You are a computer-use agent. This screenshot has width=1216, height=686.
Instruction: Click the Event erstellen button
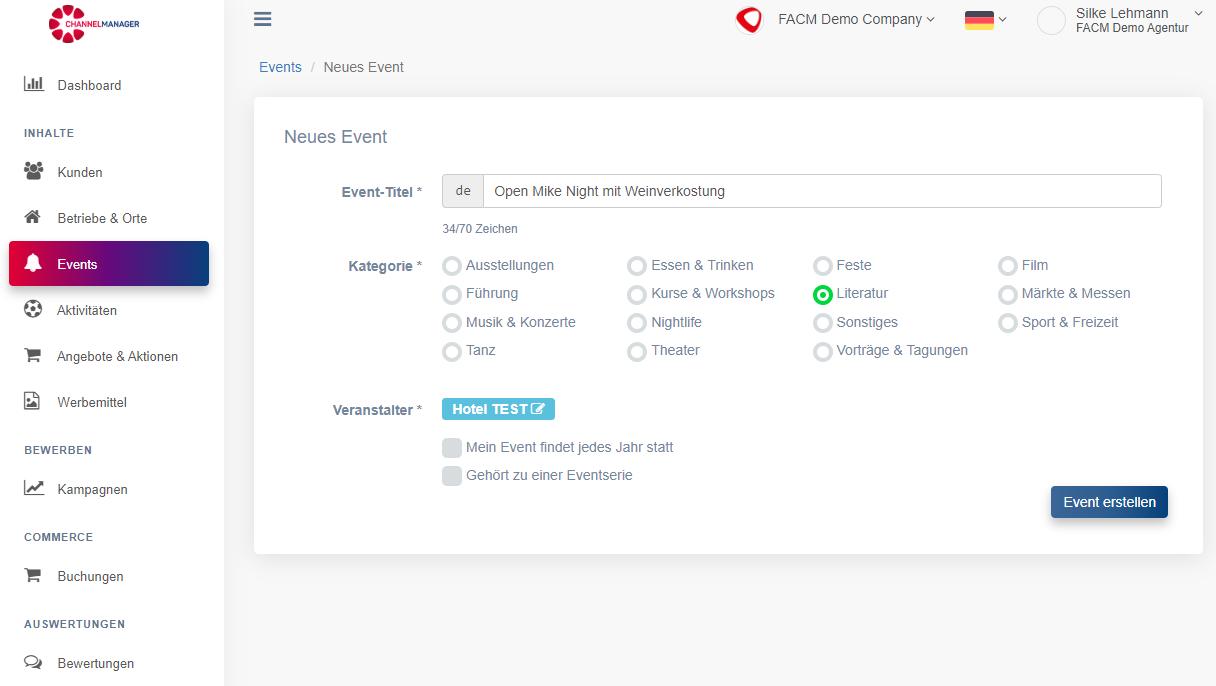1109,502
